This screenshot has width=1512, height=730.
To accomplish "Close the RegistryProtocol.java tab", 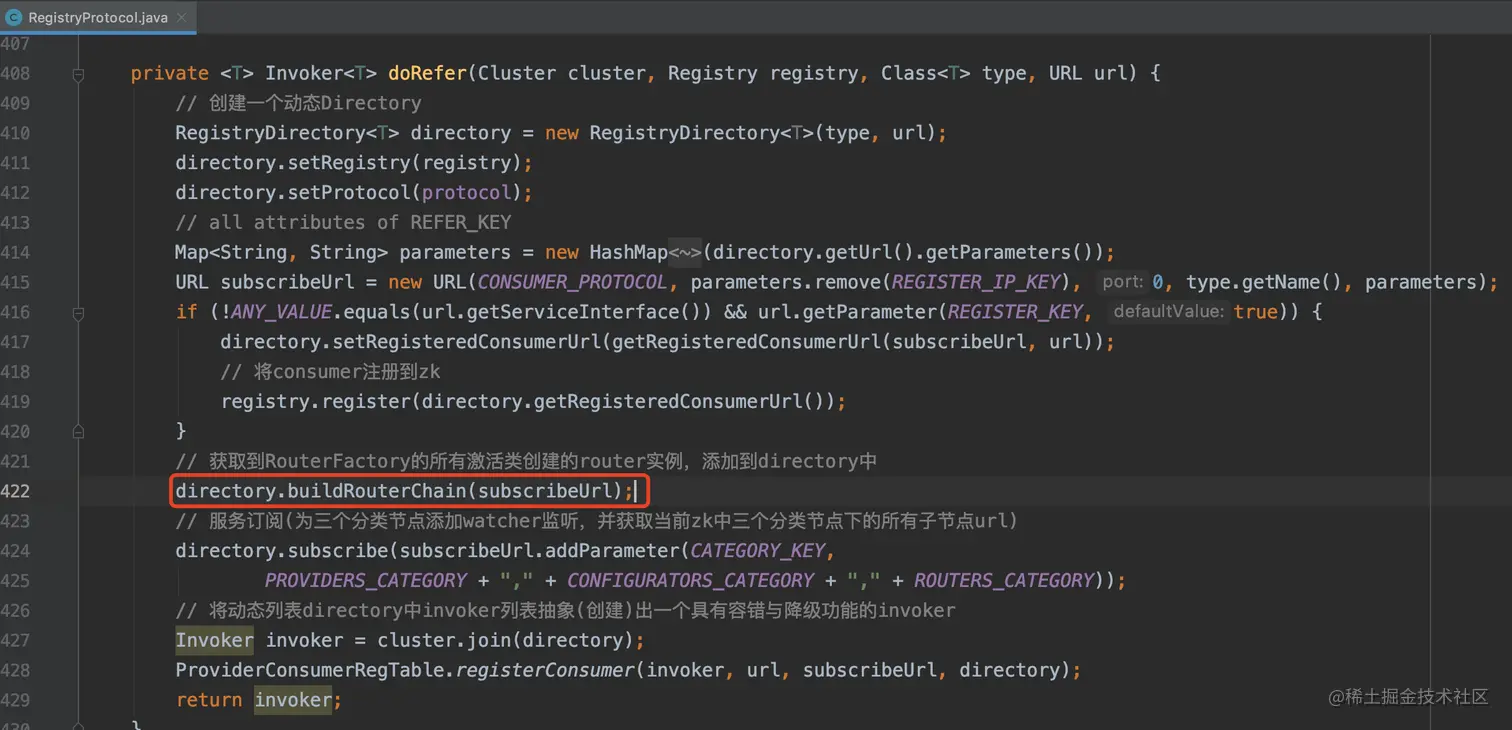I will [181, 17].
